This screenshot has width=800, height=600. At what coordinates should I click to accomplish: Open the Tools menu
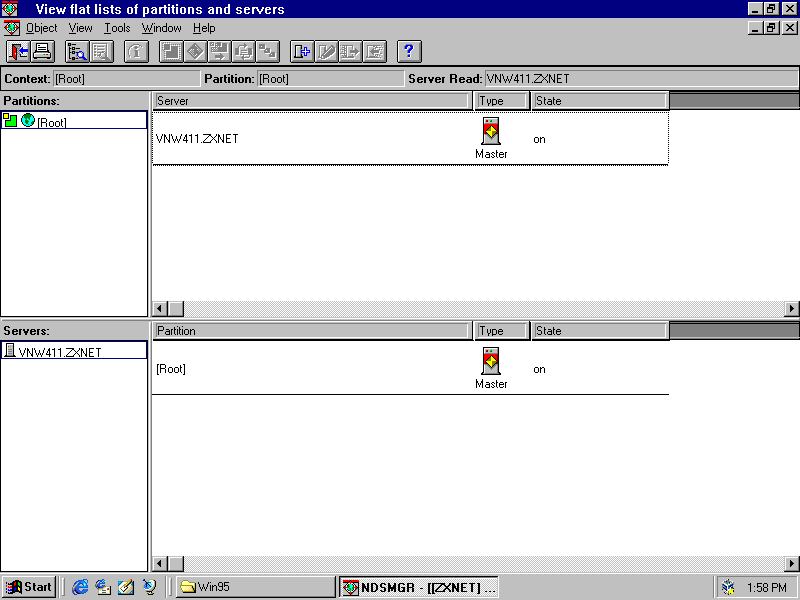coord(117,28)
